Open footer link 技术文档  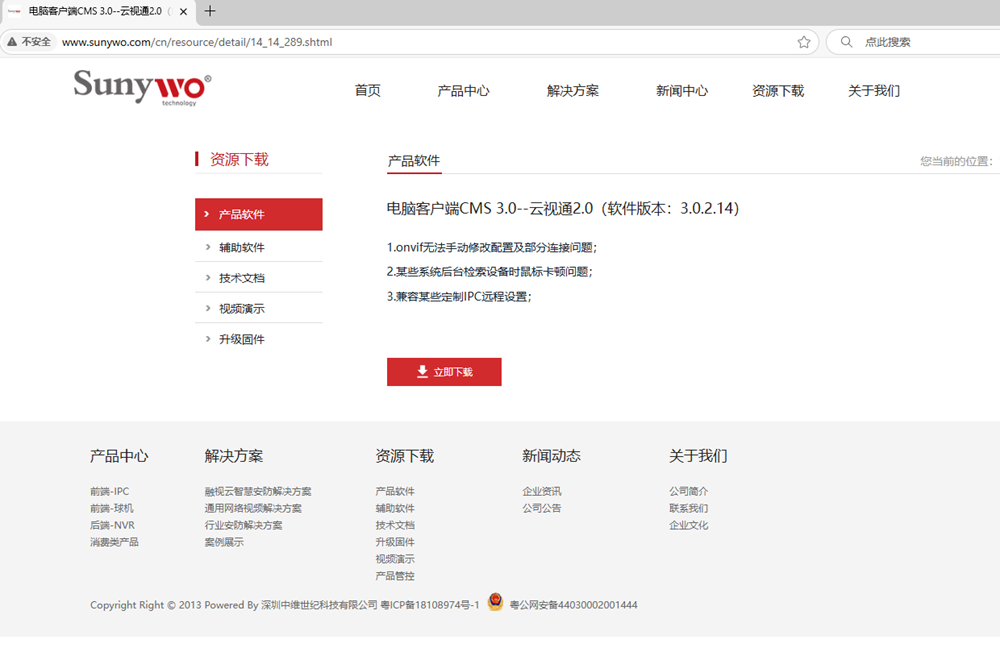click(395, 525)
